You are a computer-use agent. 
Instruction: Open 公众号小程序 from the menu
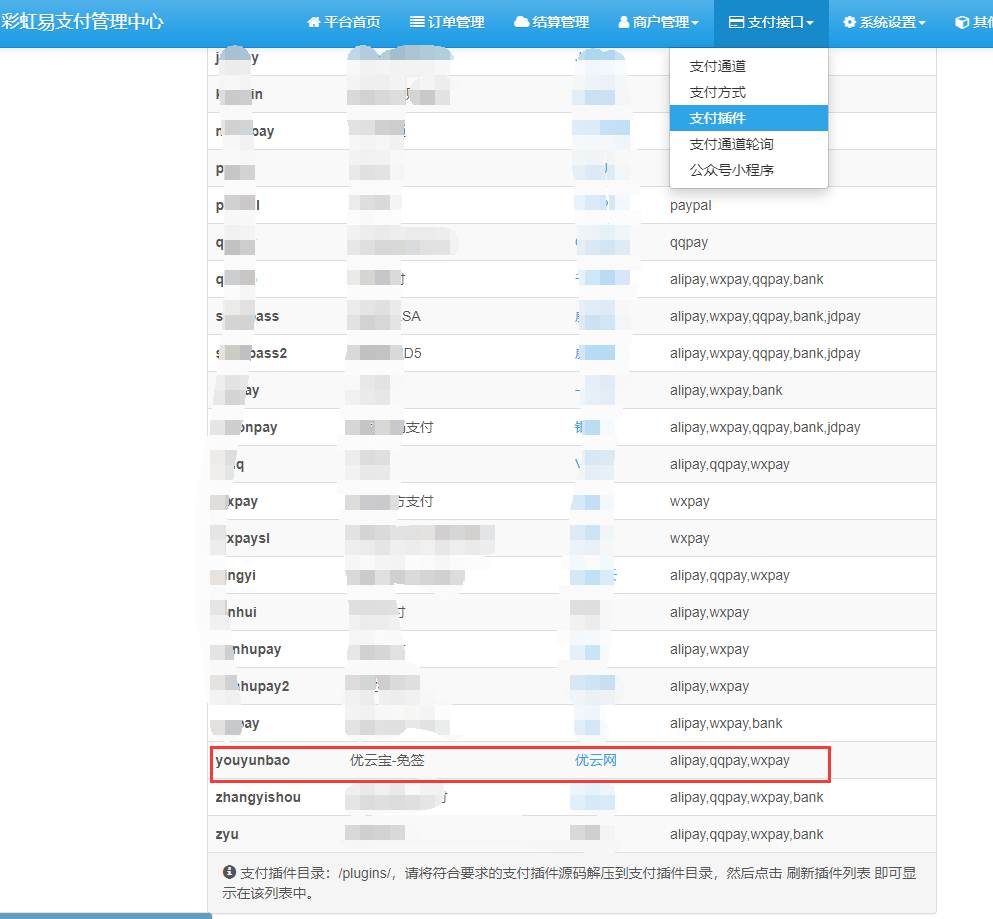tap(731, 170)
